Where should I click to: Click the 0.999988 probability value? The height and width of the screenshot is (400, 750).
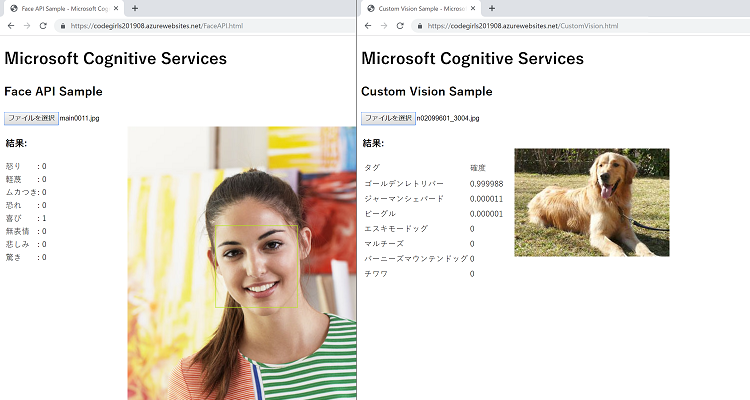point(486,184)
